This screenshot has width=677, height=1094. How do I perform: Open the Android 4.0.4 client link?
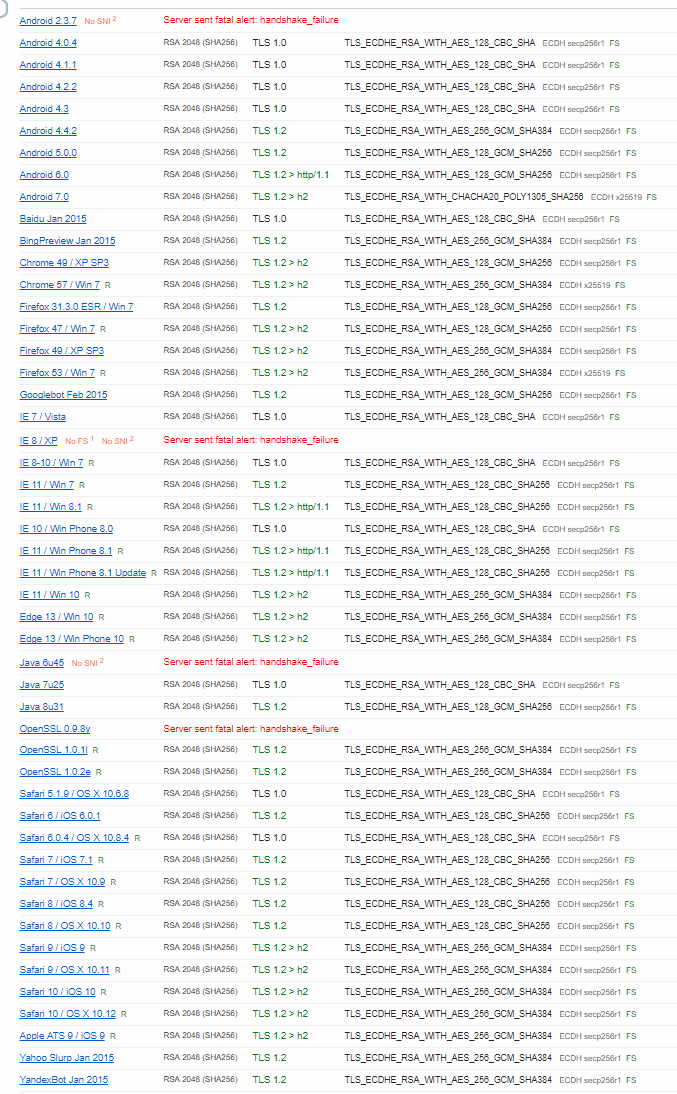point(48,43)
